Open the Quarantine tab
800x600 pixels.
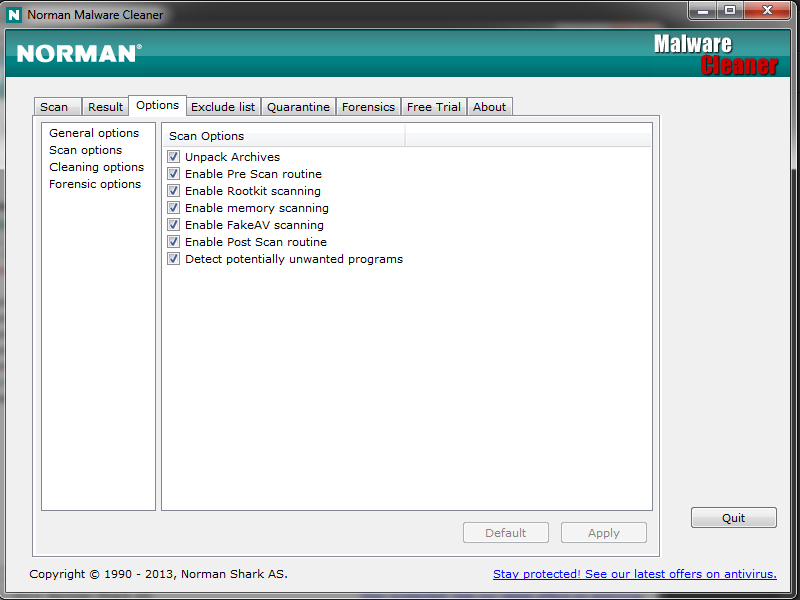coord(298,107)
